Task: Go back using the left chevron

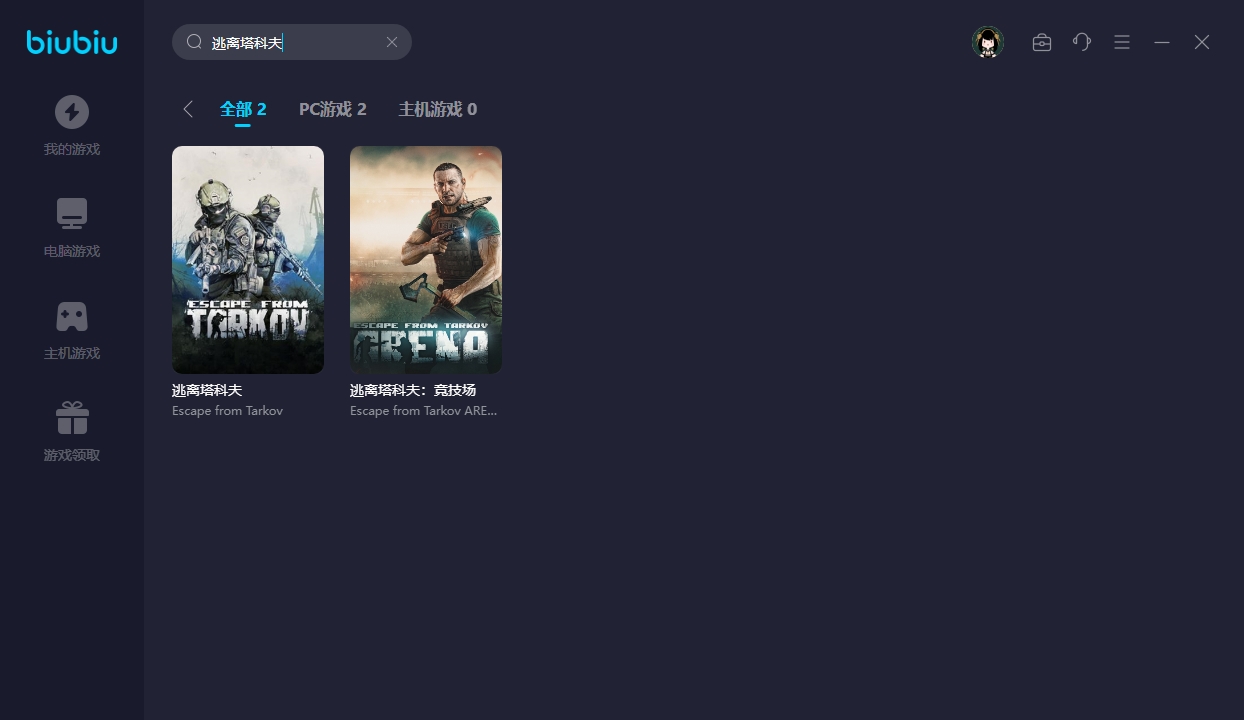Action: click(188, 109)
